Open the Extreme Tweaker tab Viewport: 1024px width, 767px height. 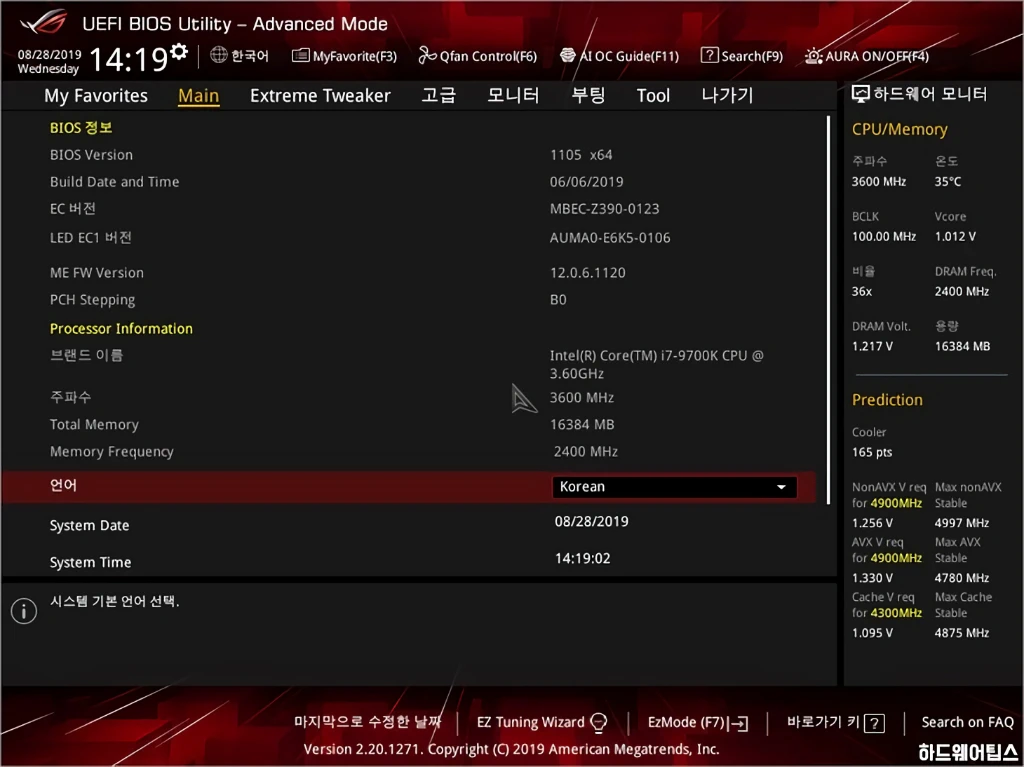(320, 95)
